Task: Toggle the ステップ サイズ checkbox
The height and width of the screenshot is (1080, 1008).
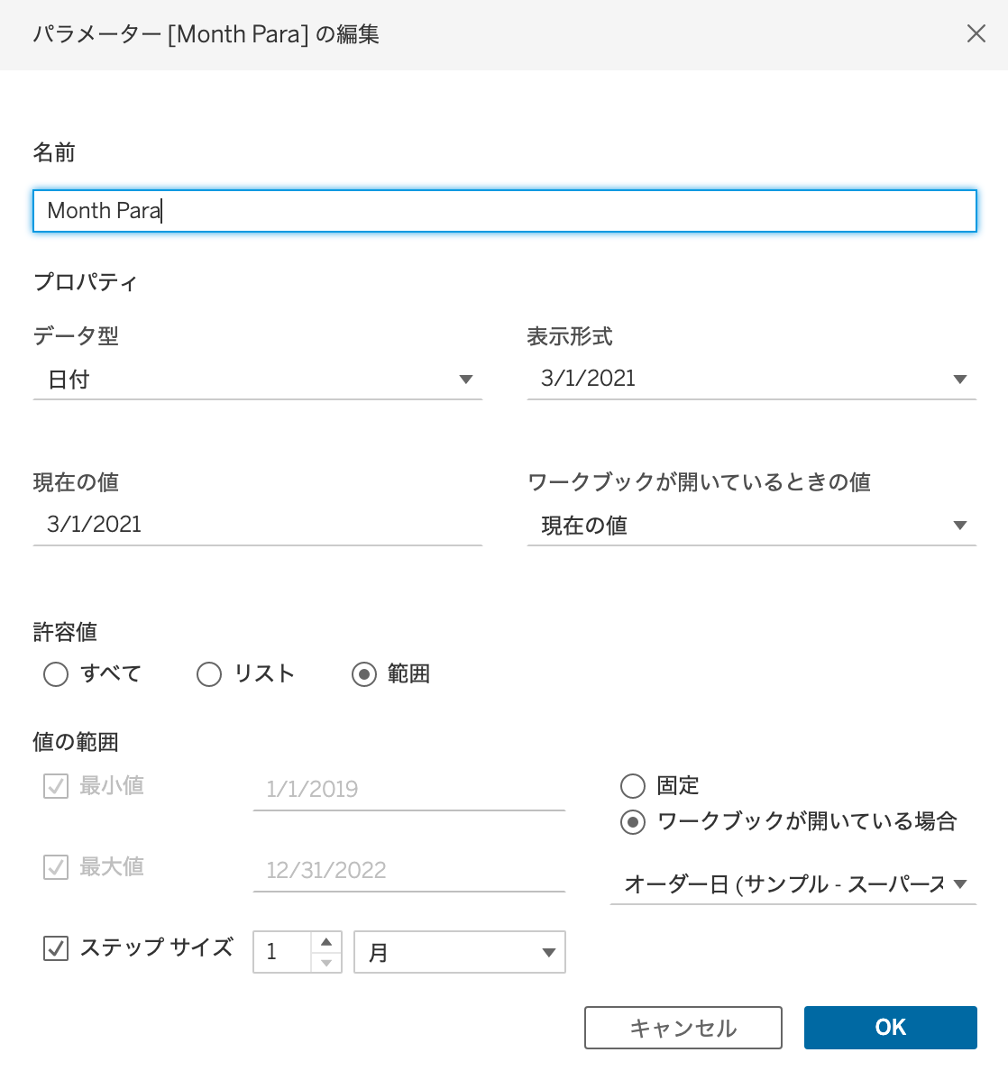Action: tap(56, 948)
